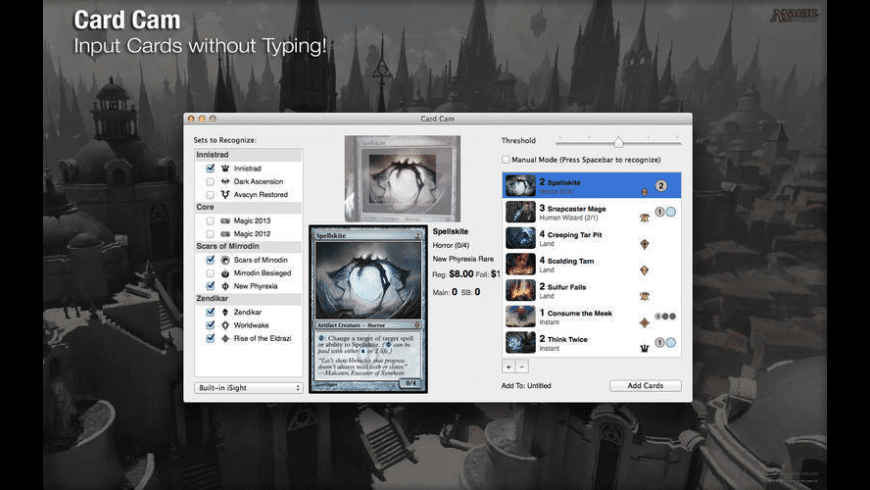Open the Built-in iSight camera dropdown

249,387
